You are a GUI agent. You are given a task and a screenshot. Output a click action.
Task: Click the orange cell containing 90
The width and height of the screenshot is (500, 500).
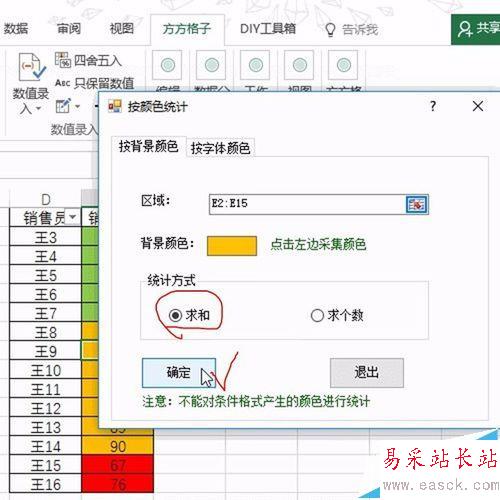coord(118,446)
